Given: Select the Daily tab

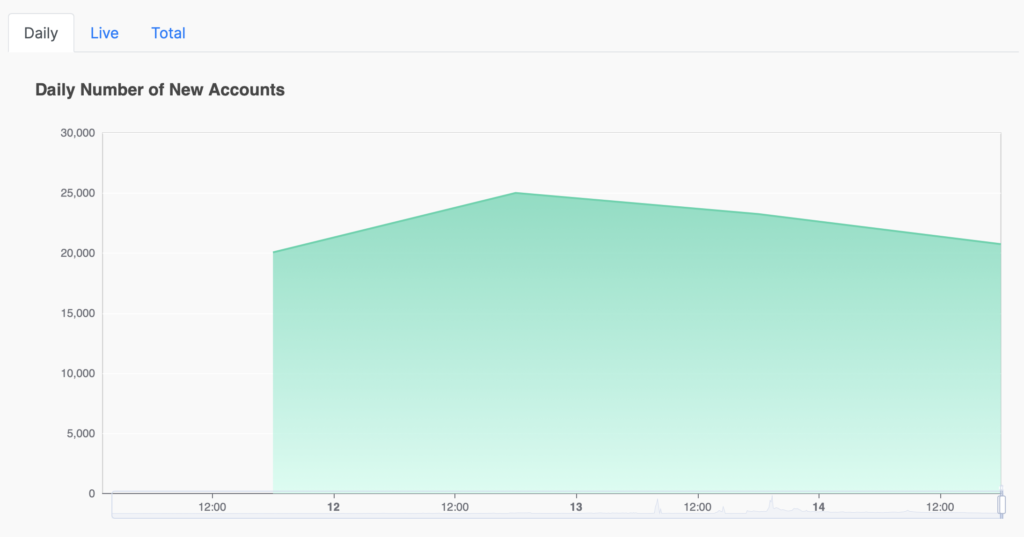Looking at the screenshot, I should coord(41,33).
